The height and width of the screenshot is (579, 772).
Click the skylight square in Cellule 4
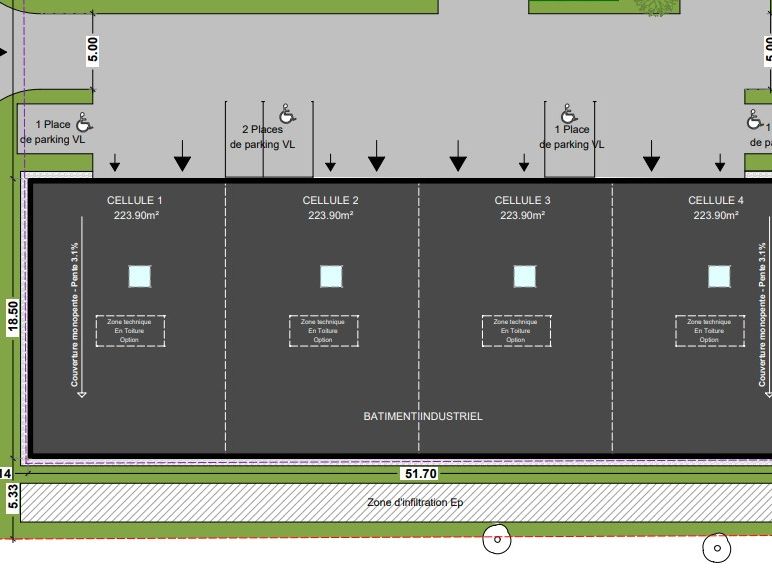pos(719,276)
